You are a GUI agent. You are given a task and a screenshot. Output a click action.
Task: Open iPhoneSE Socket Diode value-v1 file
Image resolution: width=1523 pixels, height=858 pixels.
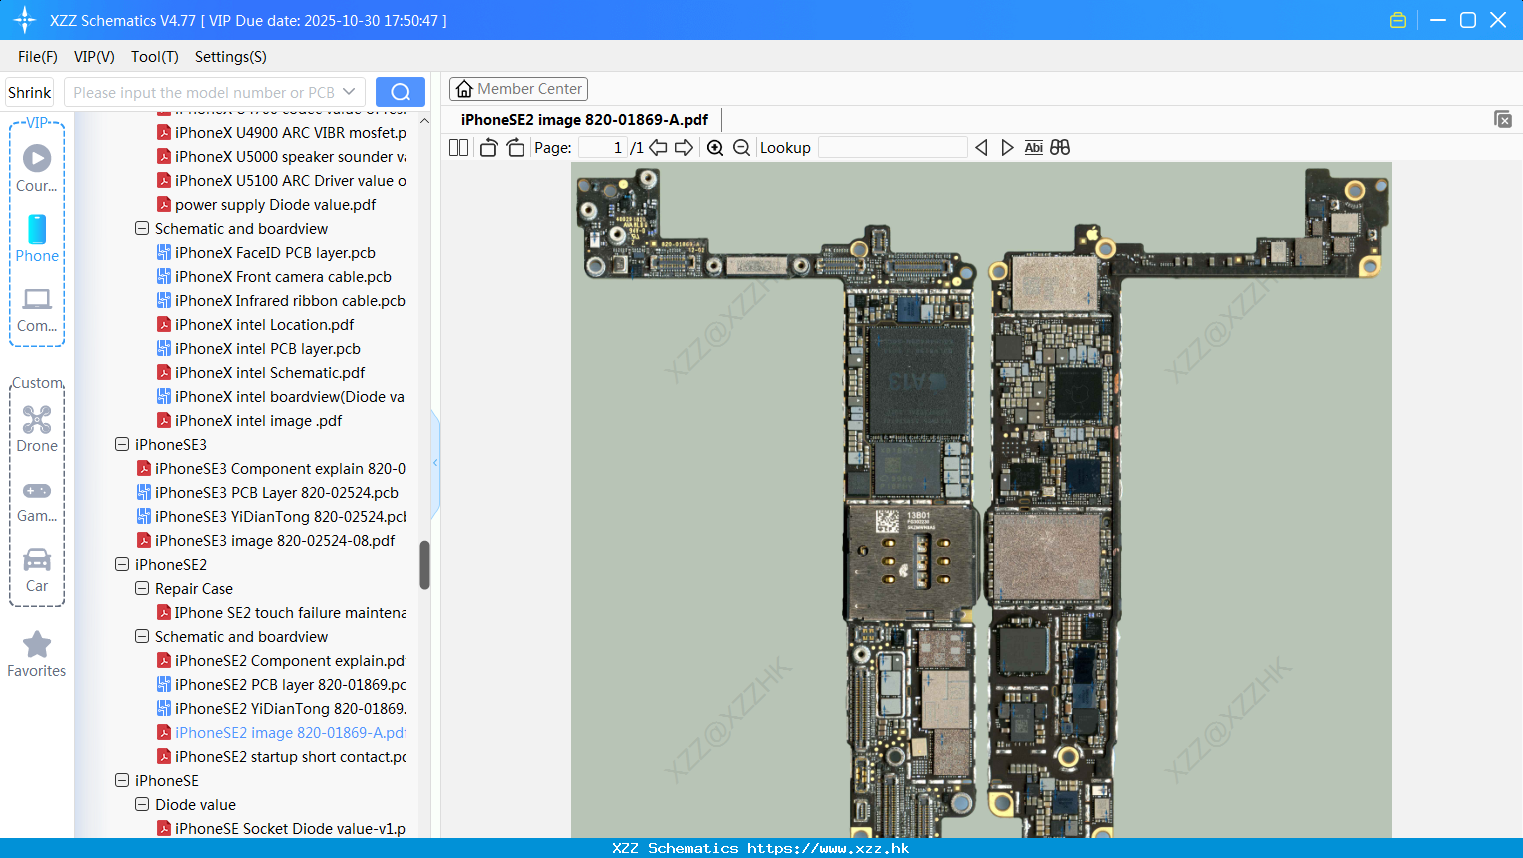(x=291, y=829)
